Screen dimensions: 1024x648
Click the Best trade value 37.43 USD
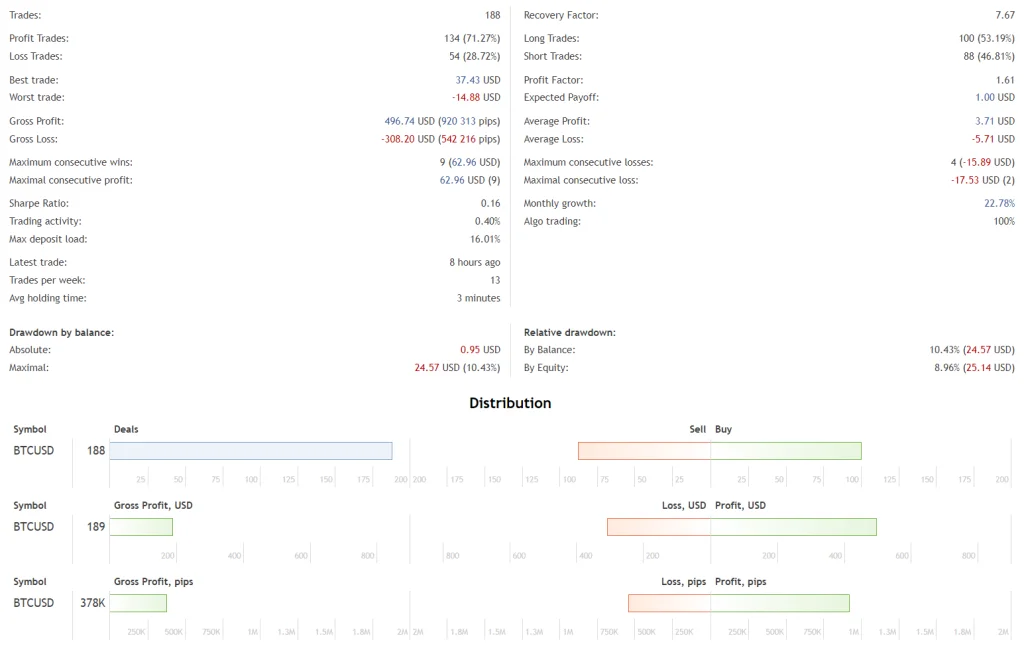click(x=477, y=80)
